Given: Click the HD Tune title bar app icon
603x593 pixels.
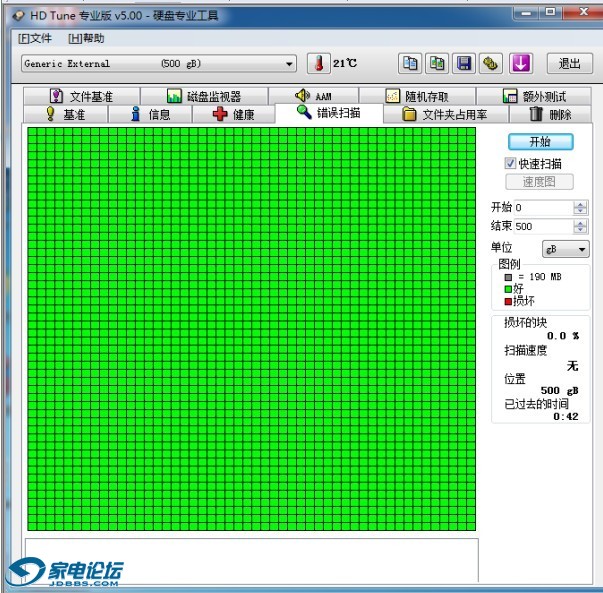Looking at the screenshot, I should [19, 16].
